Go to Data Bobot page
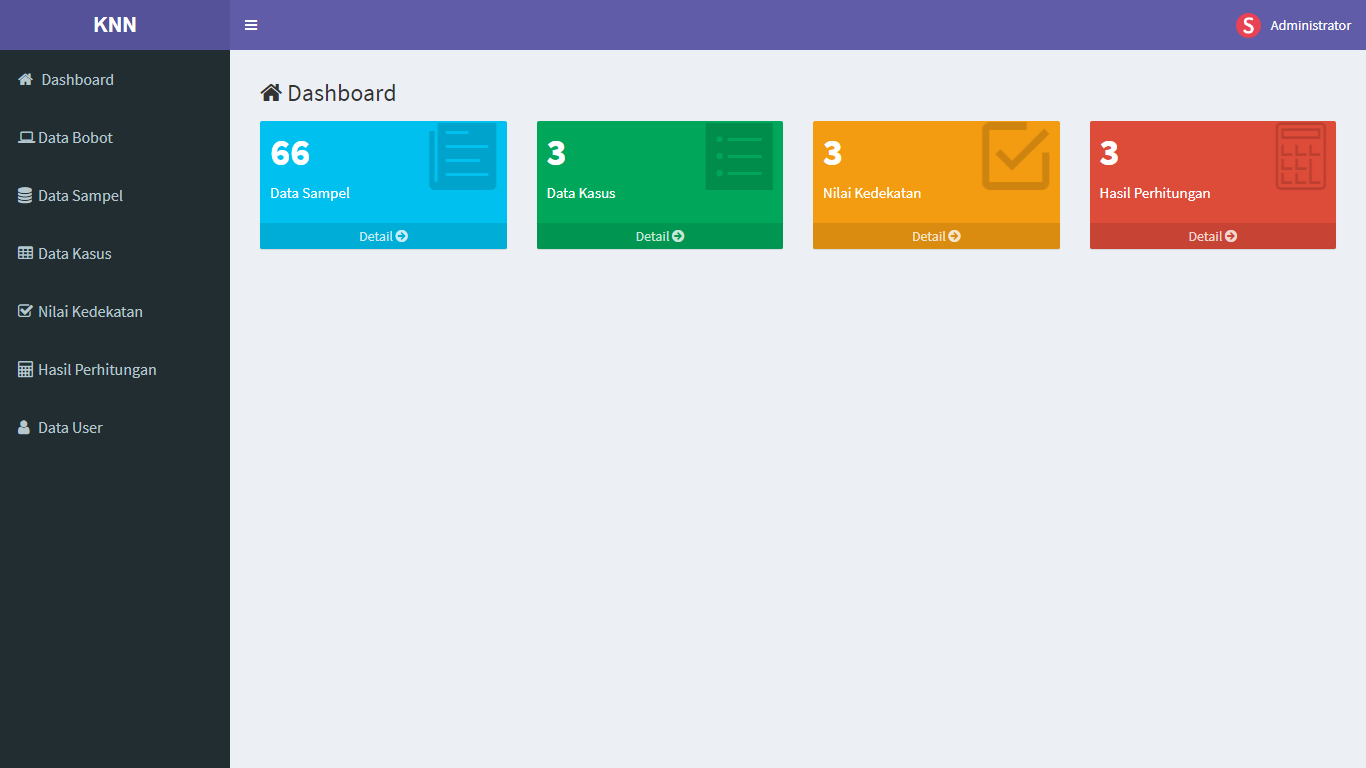This screenshot has width=1366, height=768. tap(75, 137)
